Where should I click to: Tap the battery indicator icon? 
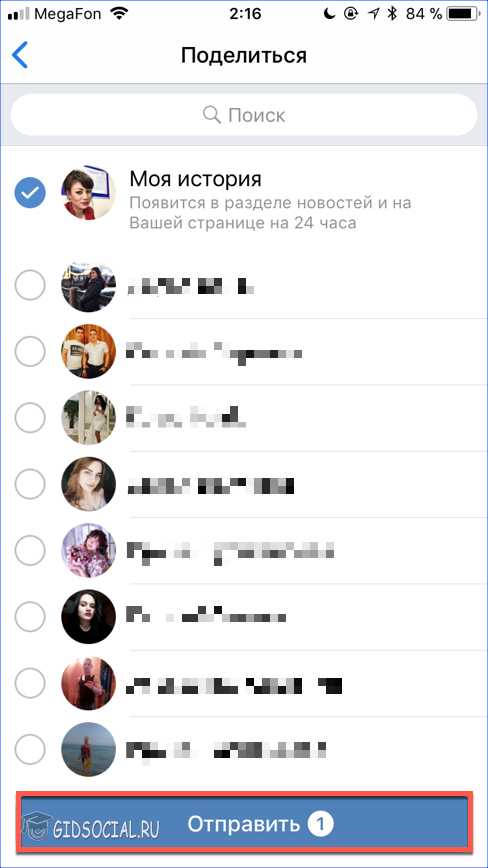(463, 14)
